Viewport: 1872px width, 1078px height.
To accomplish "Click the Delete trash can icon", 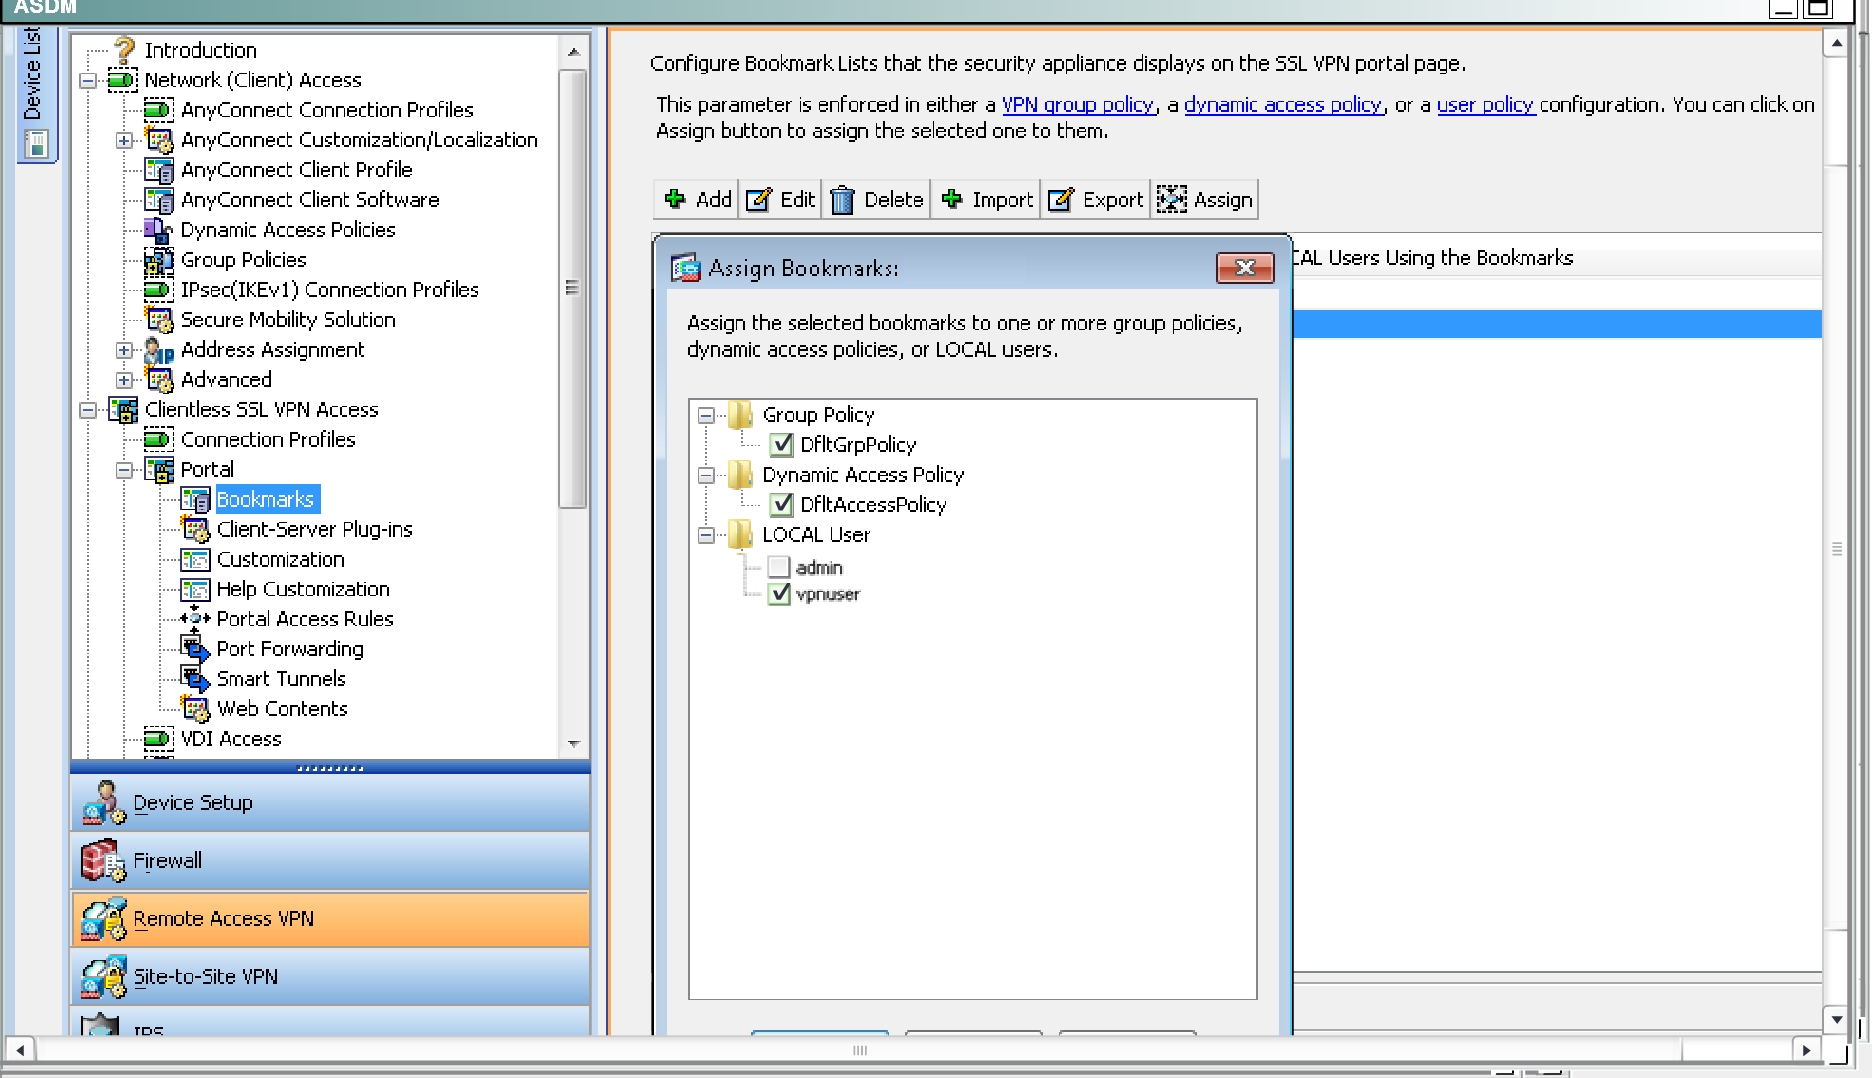I will click(842, 200).
